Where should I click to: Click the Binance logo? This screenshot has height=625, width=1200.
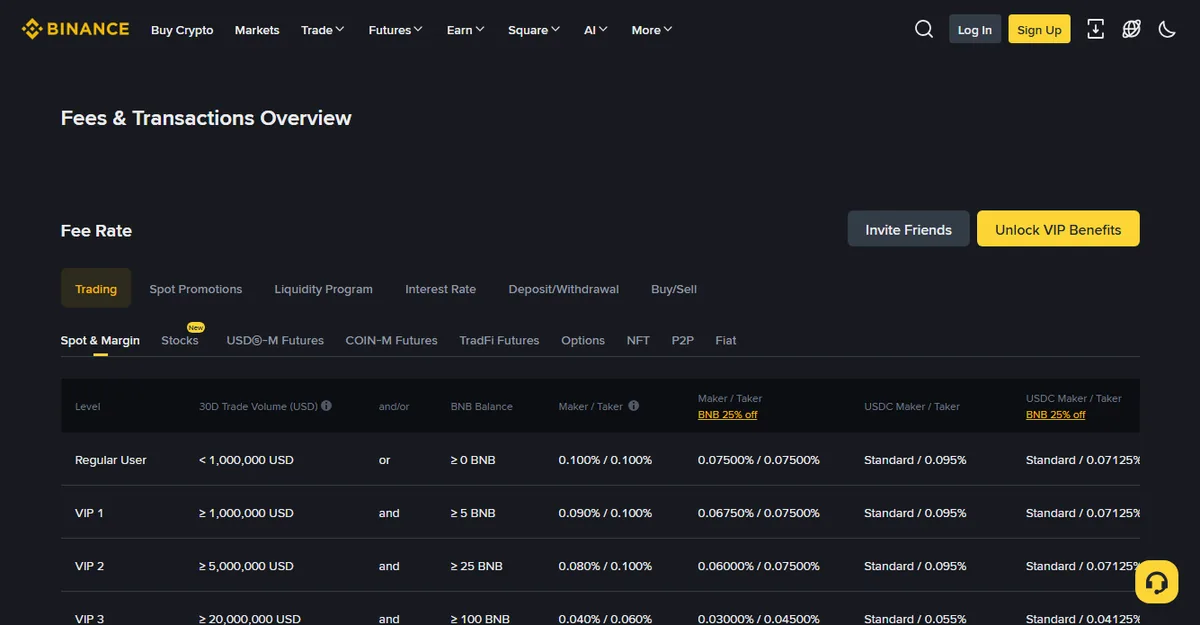click(x=76, y=29)
